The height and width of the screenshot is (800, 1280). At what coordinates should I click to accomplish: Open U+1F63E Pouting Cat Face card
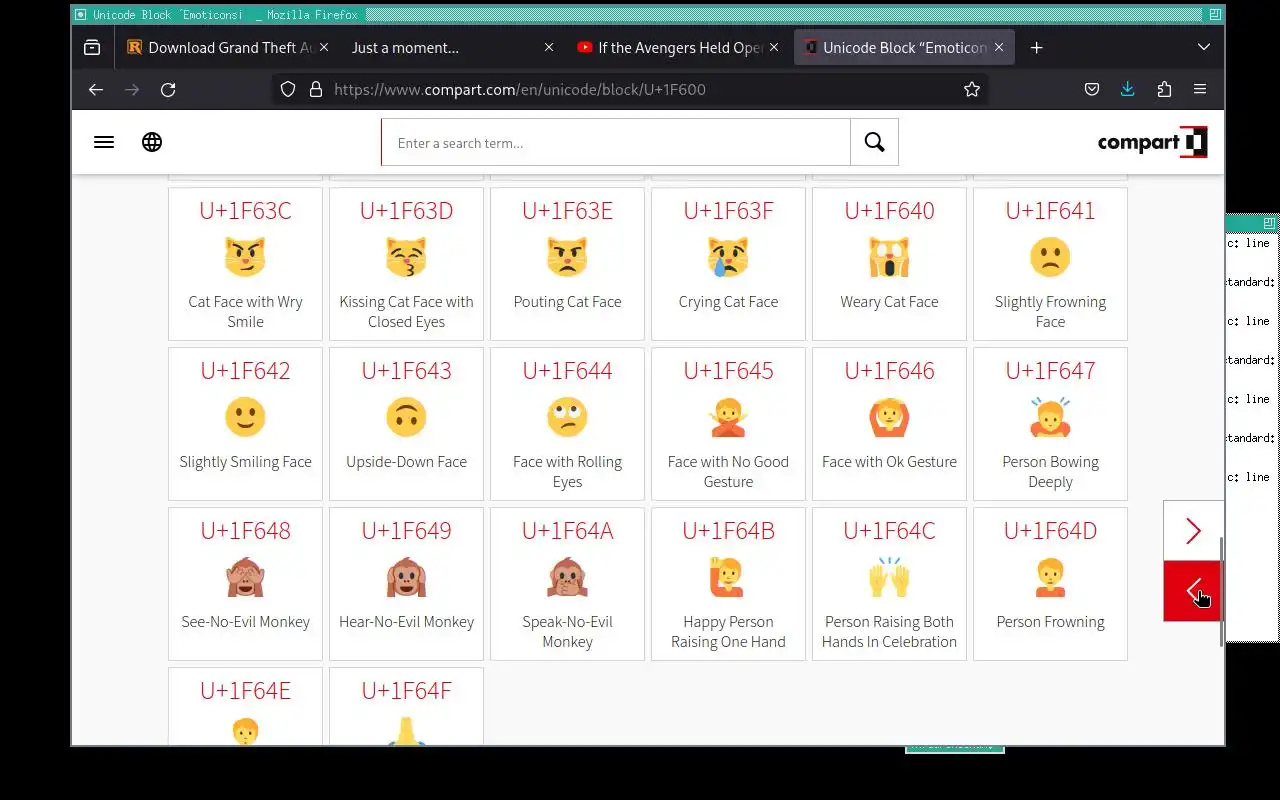567,264
